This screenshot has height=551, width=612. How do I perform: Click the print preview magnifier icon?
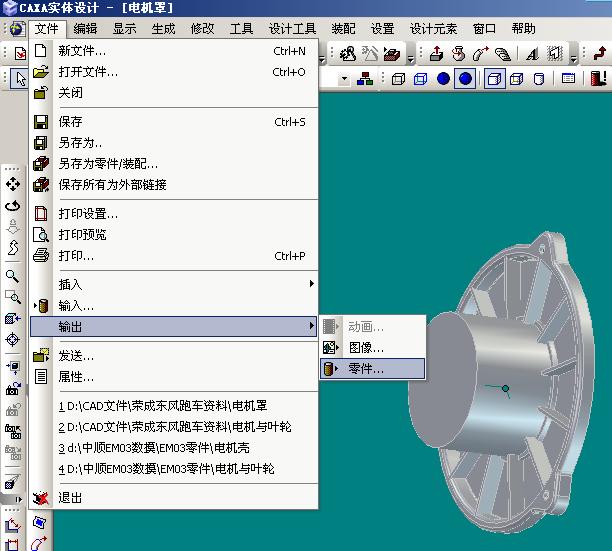tap(41, 235)
